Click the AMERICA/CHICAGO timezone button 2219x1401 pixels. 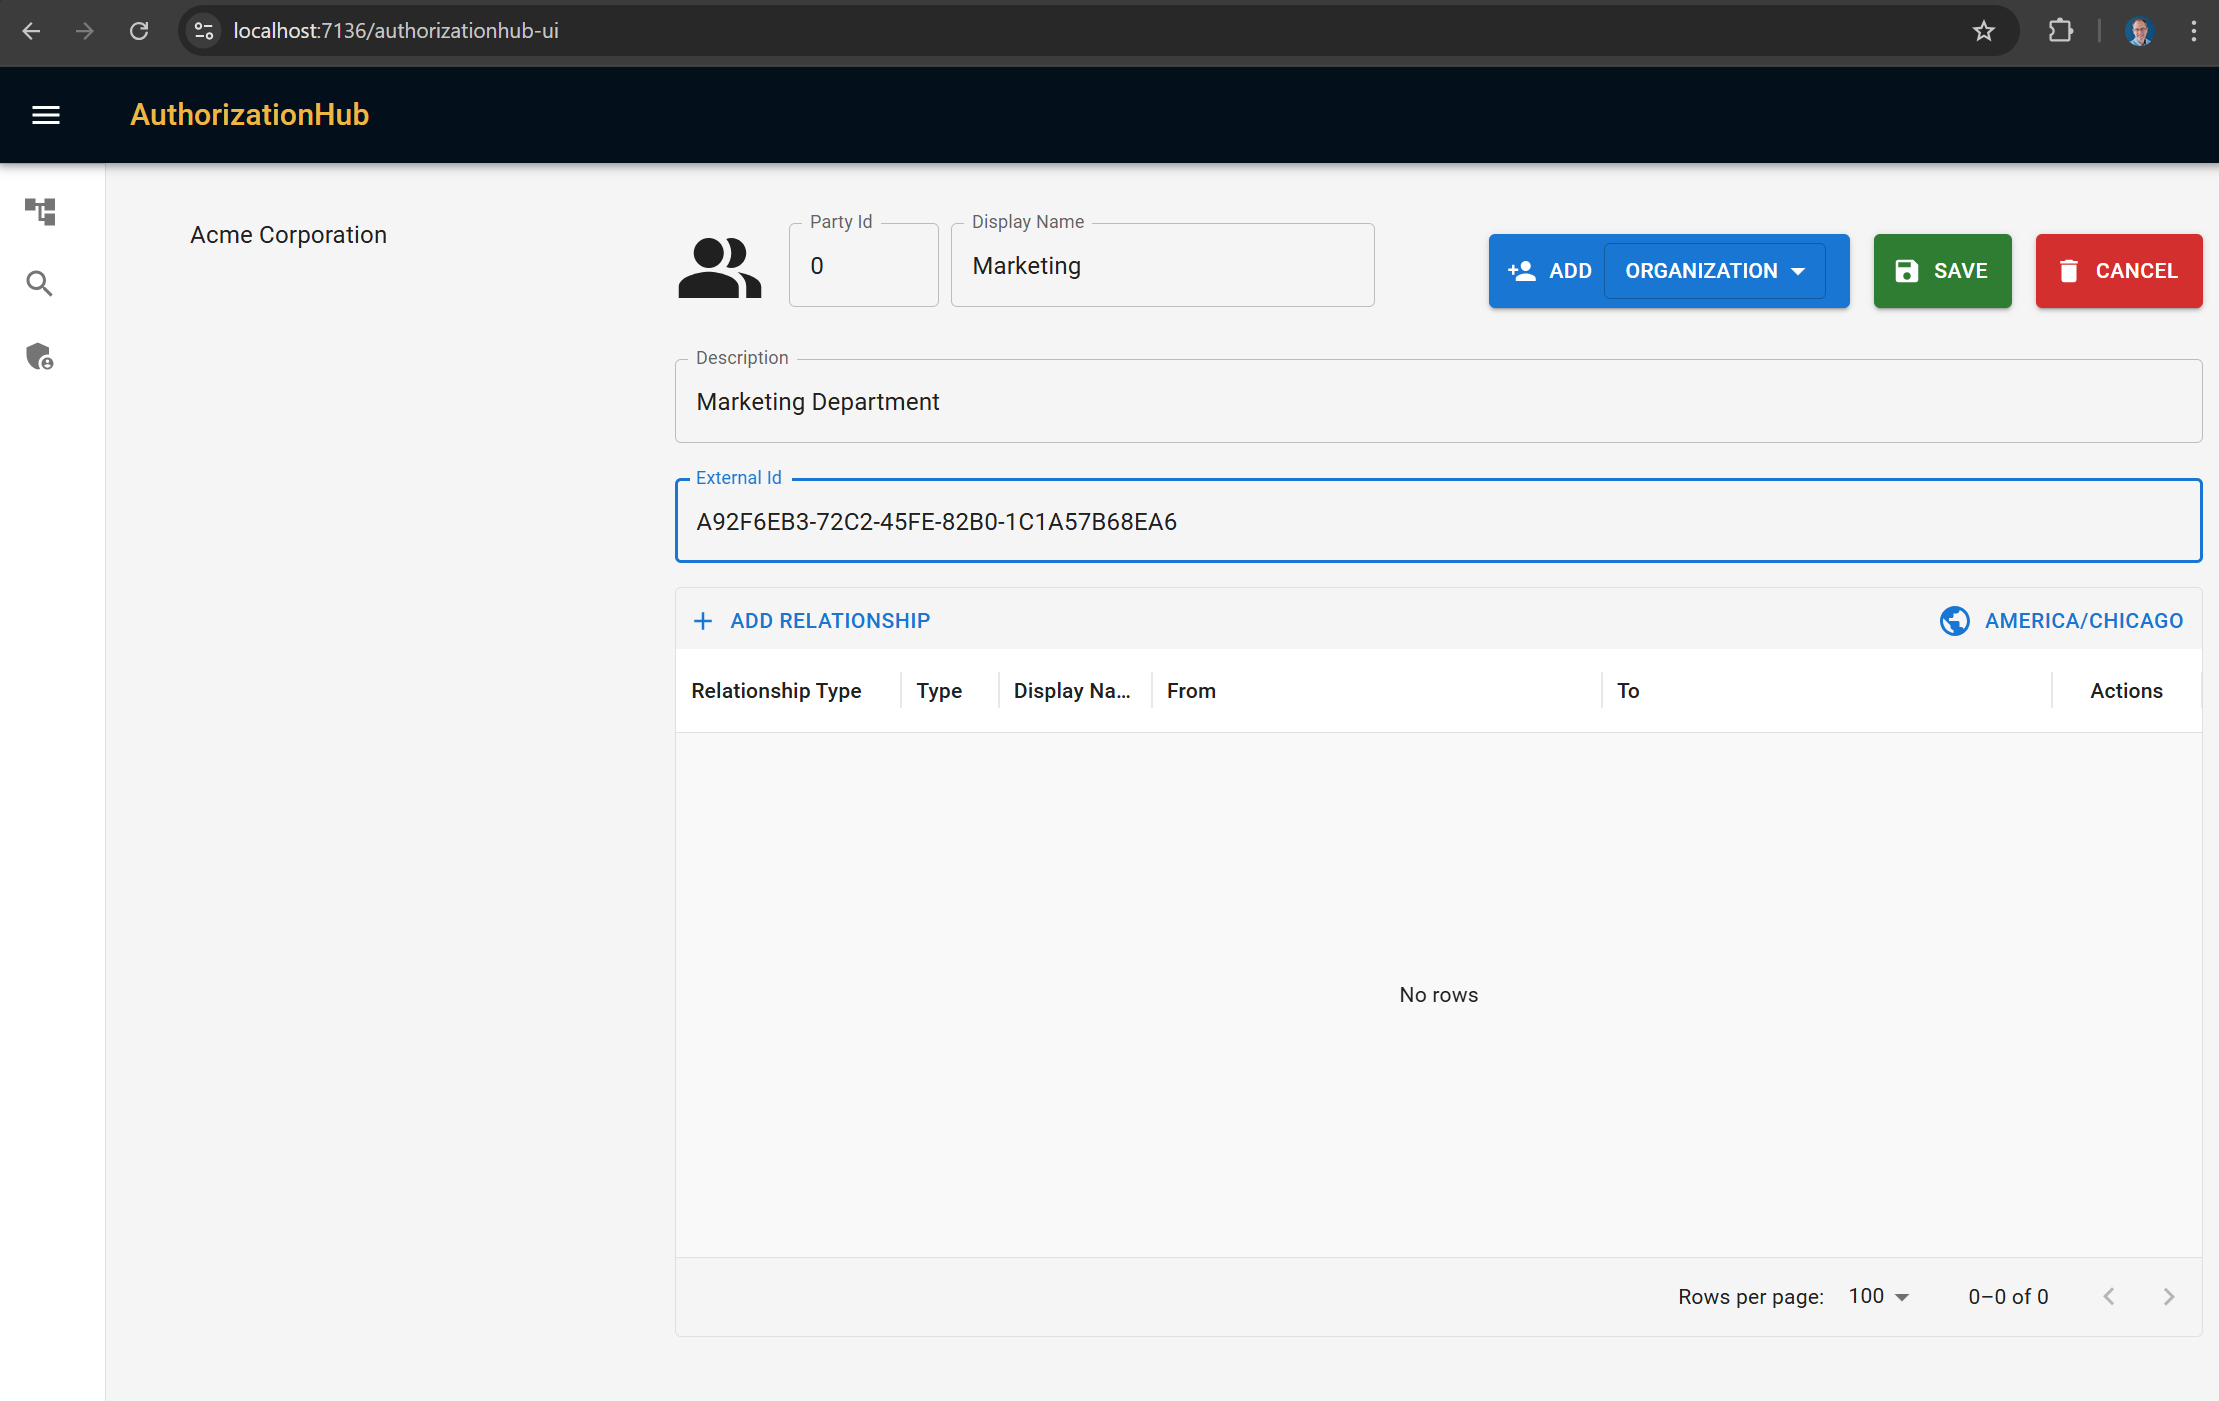pyautogui.click(x=2061, y=621)
